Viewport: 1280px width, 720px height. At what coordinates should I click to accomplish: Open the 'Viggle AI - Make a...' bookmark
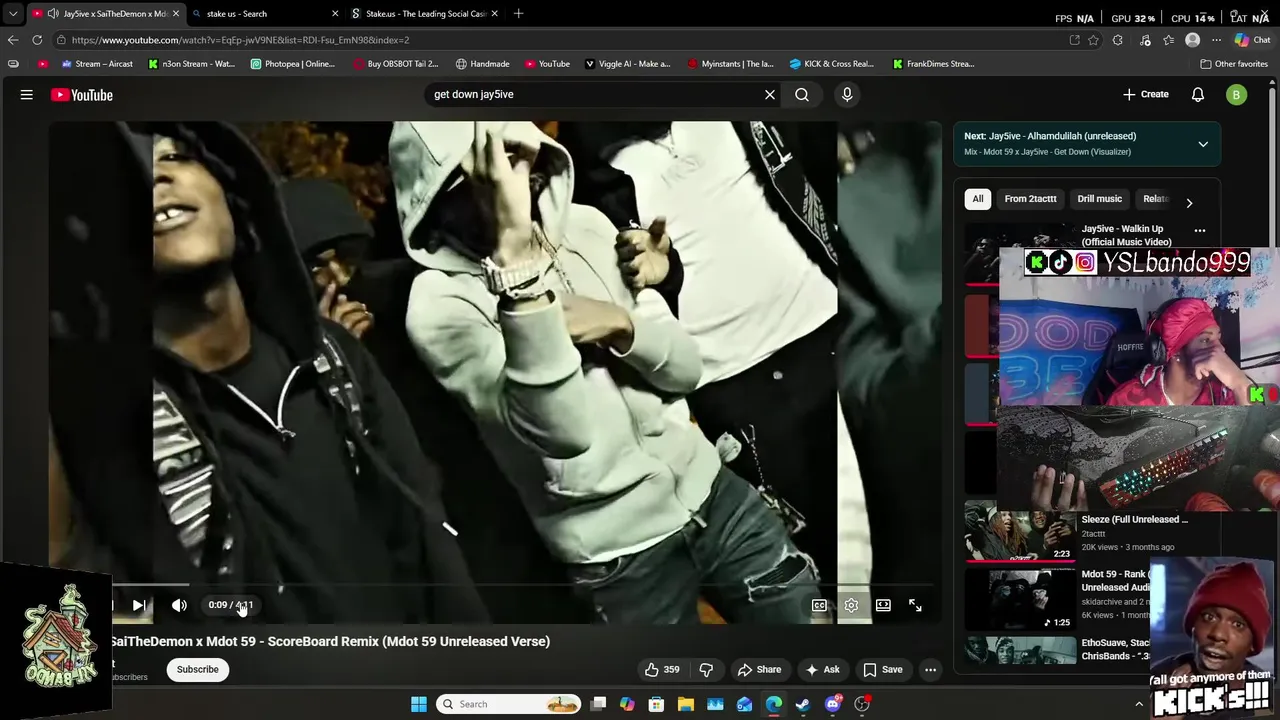627,64
